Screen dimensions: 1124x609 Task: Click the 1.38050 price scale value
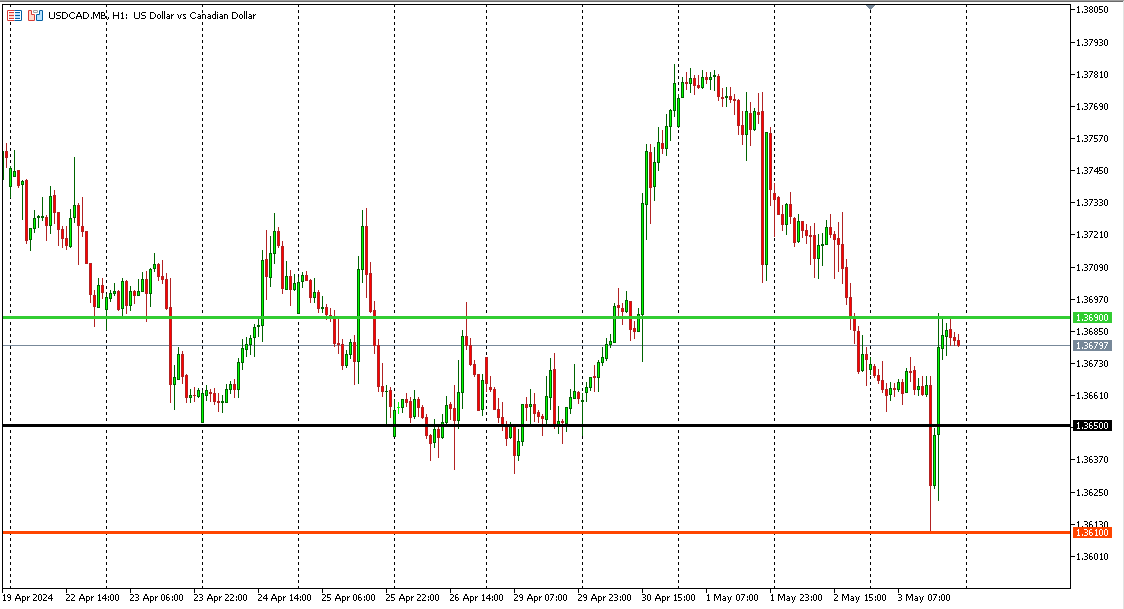(1092, 10)
